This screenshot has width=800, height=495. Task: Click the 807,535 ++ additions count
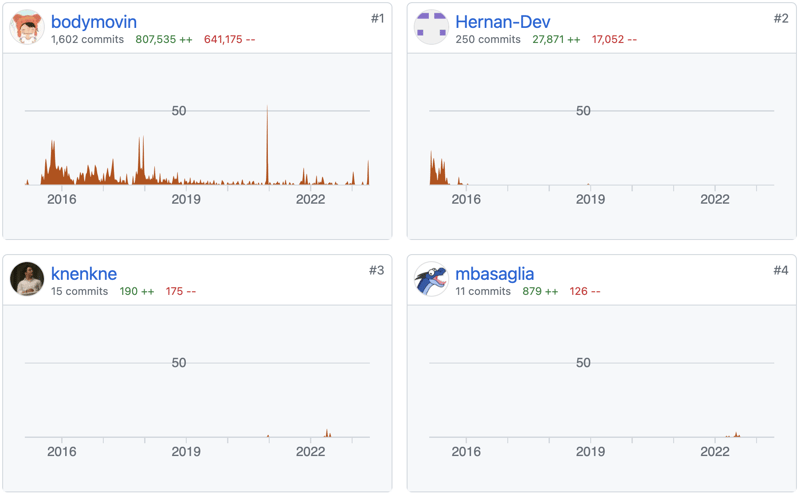163,40
